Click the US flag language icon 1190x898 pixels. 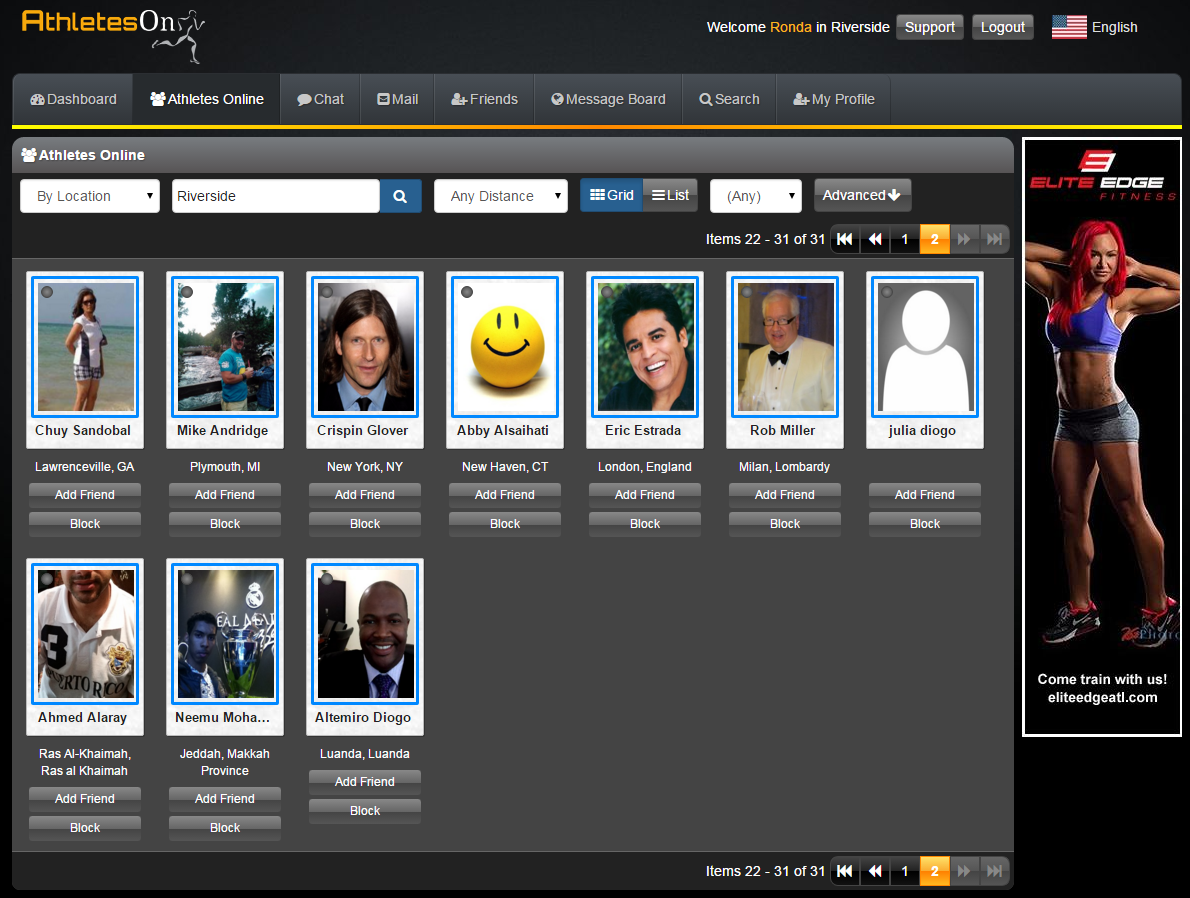(x=1069, y=27)
